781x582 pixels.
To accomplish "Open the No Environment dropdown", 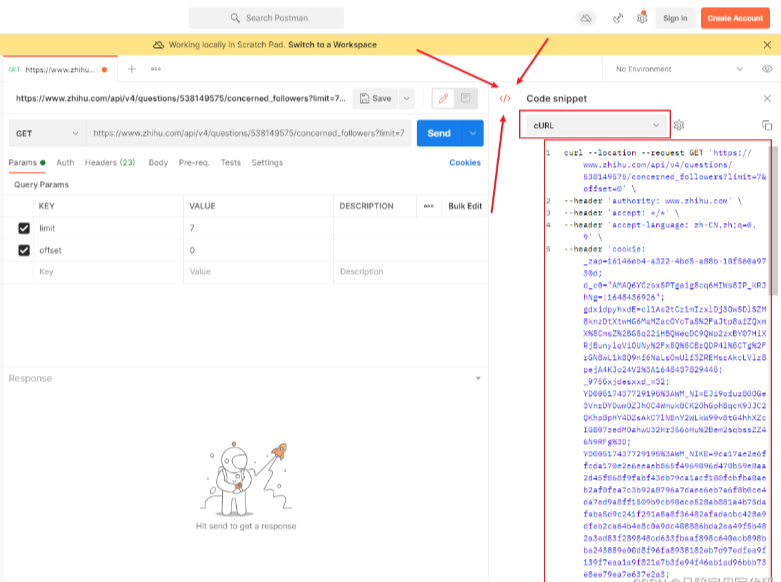I will [679, 69].
